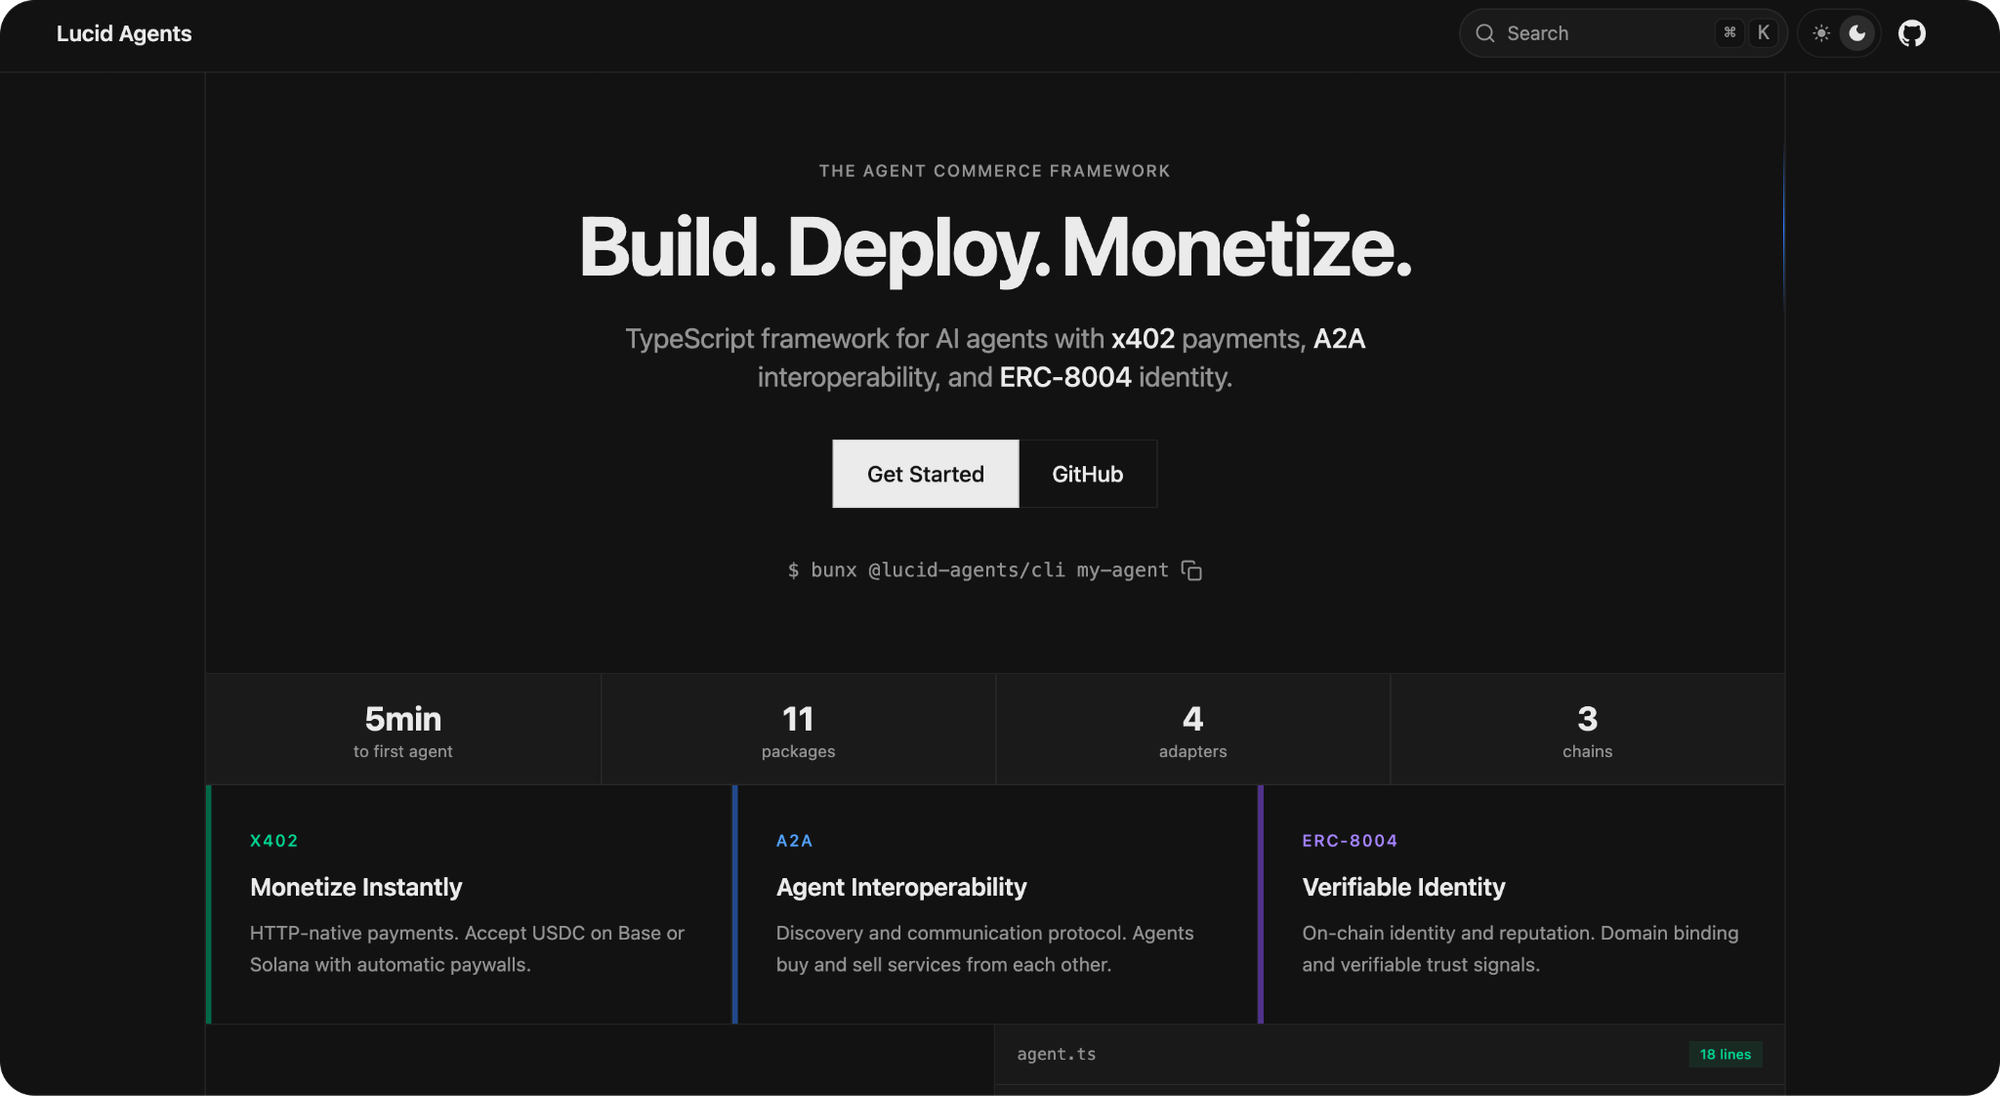The height and width of the screenshot is (1096, 2000).
Task: Open the Agent Interoperability card
Action: click(x=996, y=904)
